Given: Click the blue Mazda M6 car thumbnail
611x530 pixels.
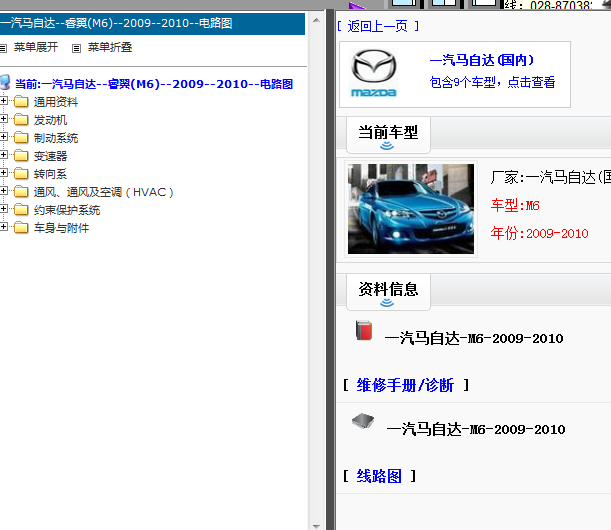Looking at the screenshot, I should (411, 209).
